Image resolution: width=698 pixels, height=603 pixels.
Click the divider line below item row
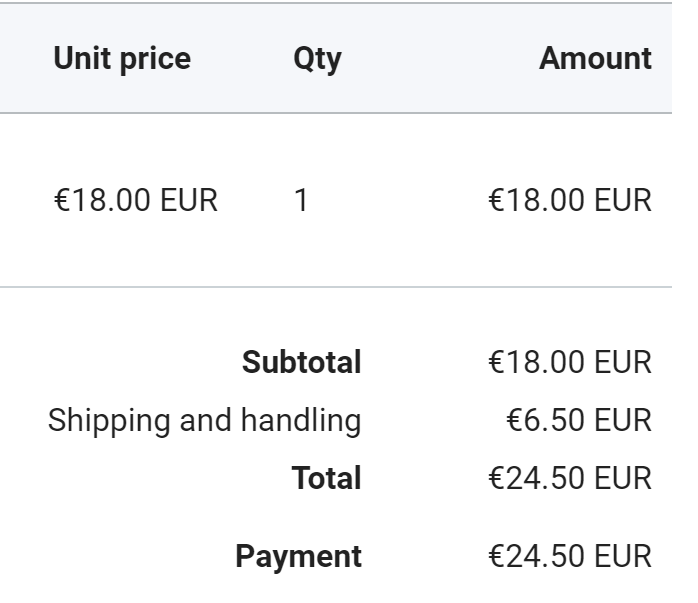click(336, 287)
